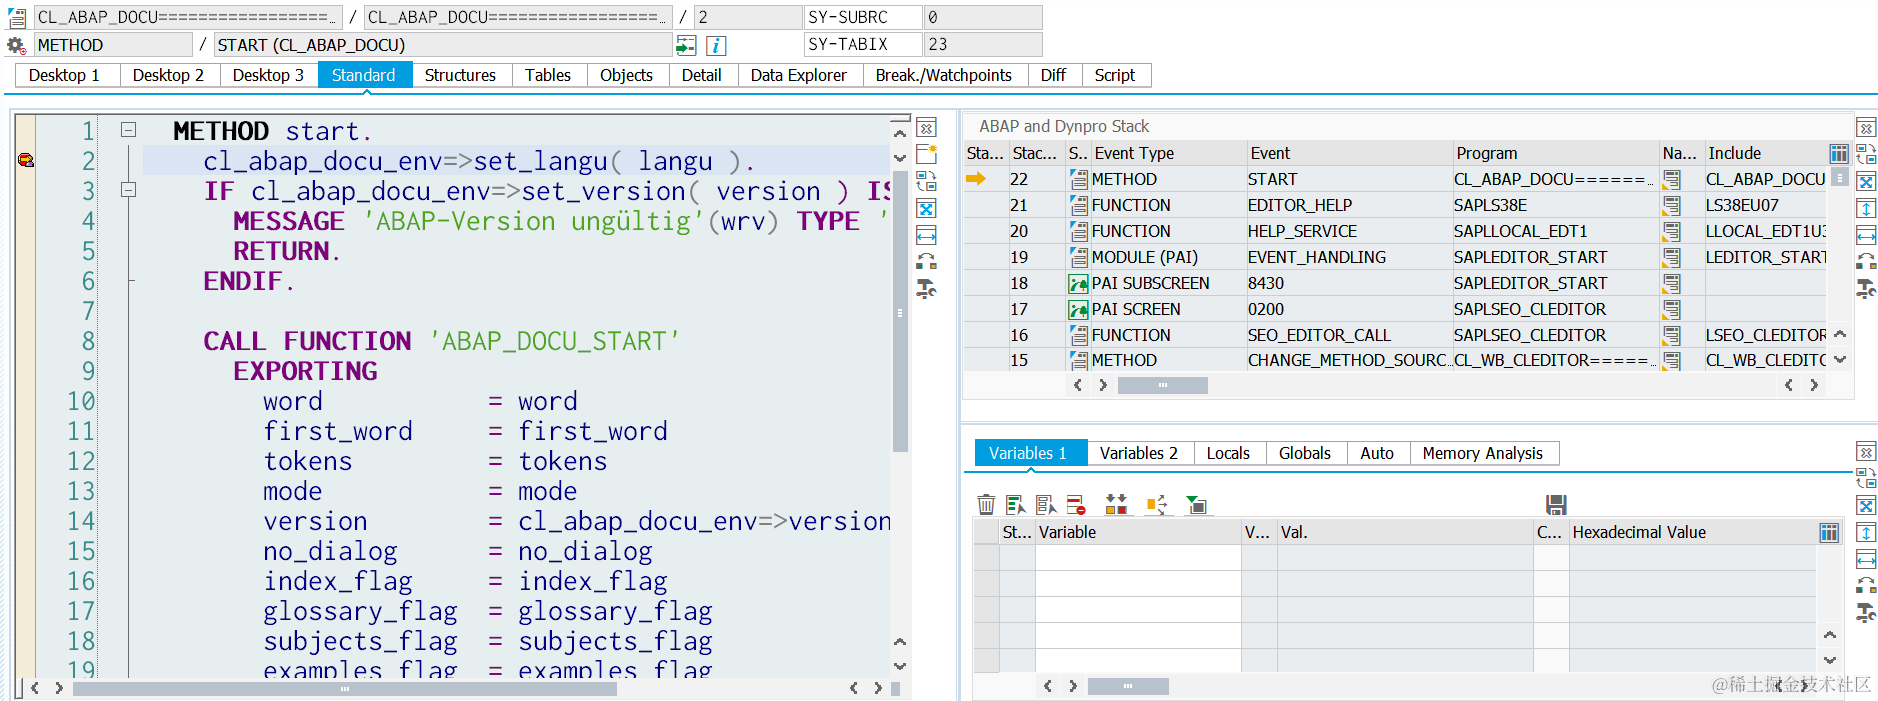Open the Script tab
This screenshot has width=1878, height=701.
point(1114,75)
